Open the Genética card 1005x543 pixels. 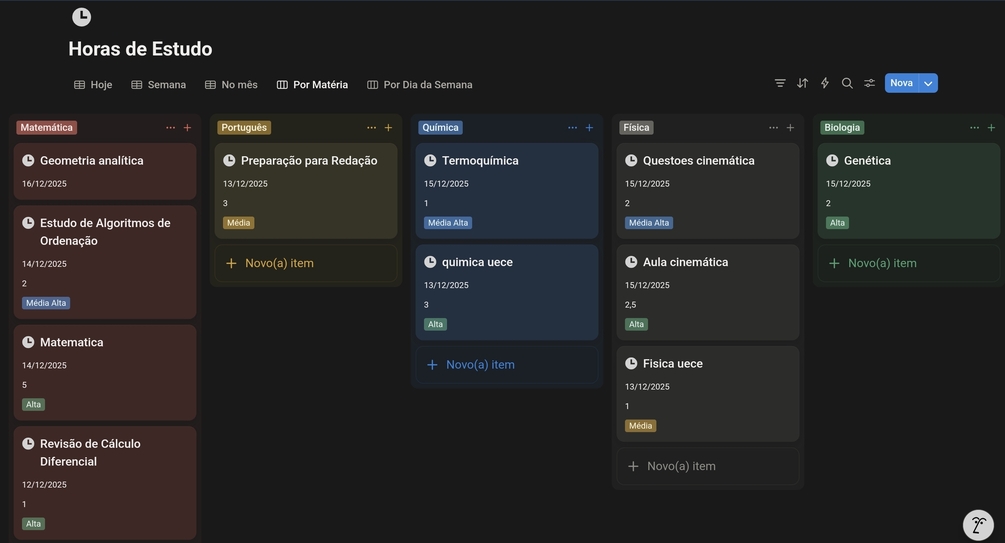point(867,160)
